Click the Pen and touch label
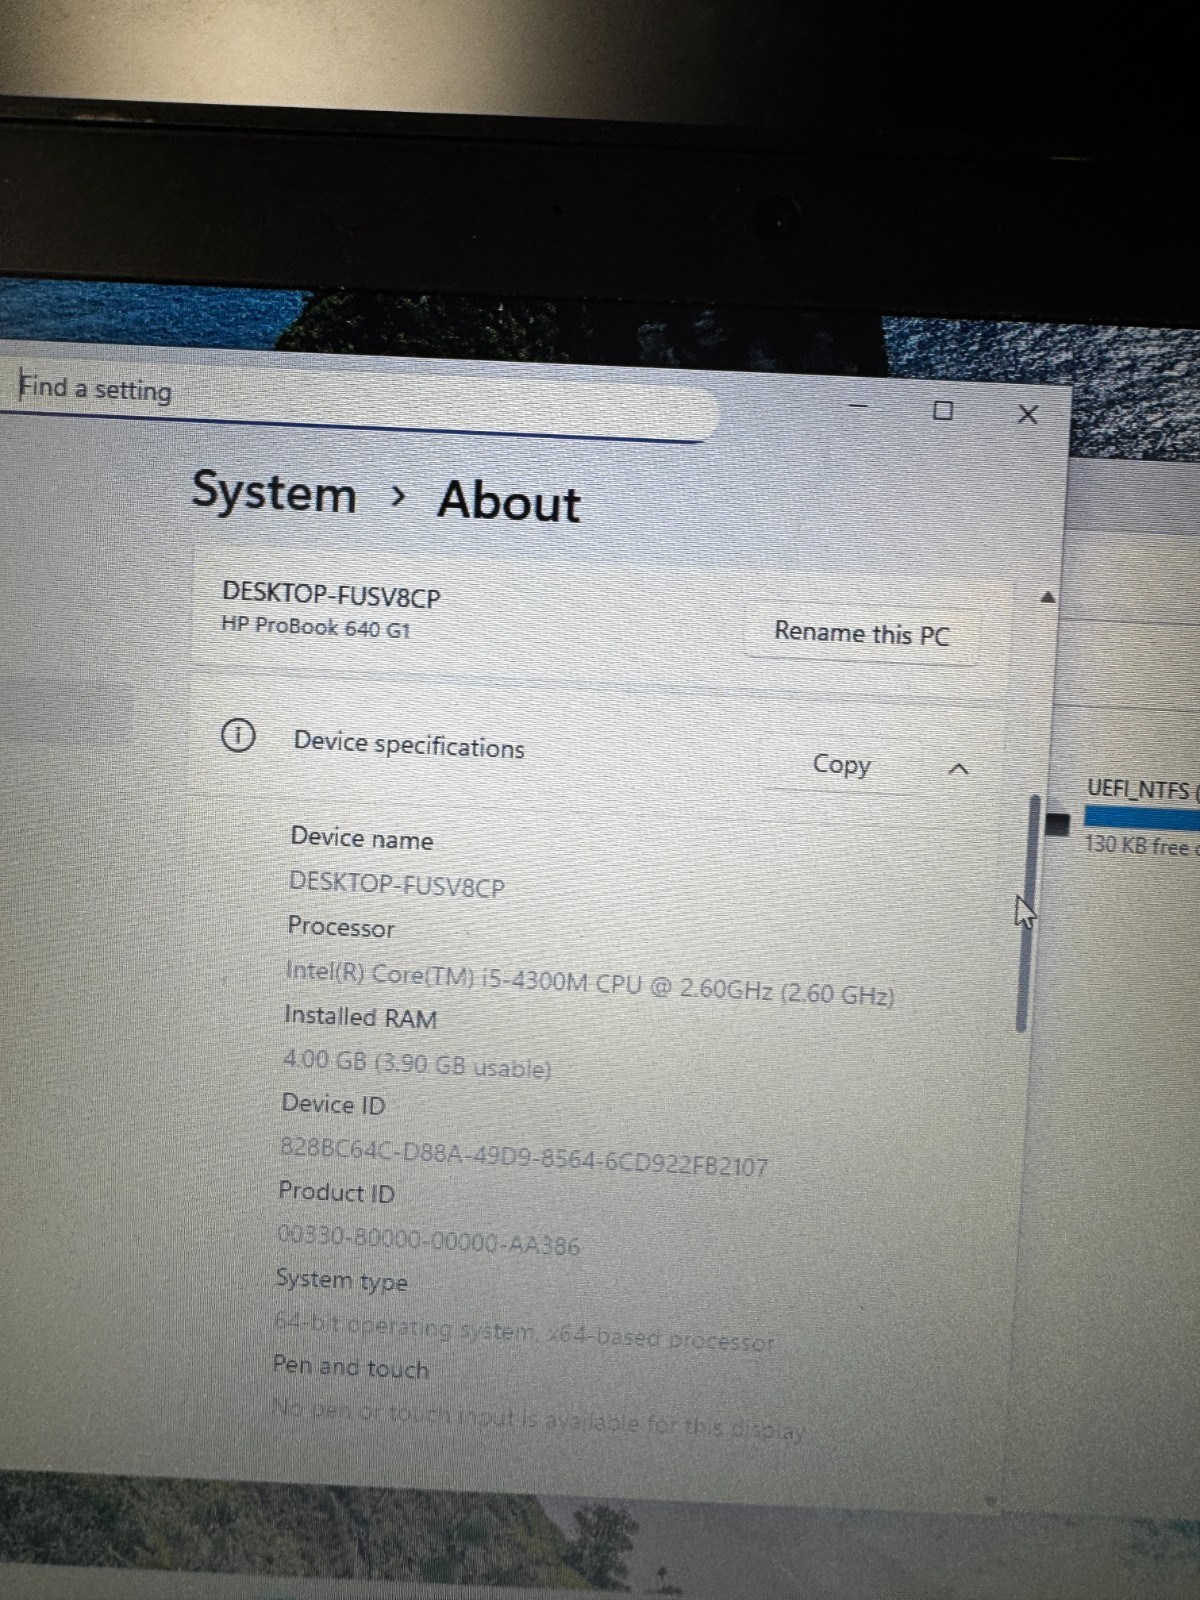 pyautogui.click(x=350, y=1366)
